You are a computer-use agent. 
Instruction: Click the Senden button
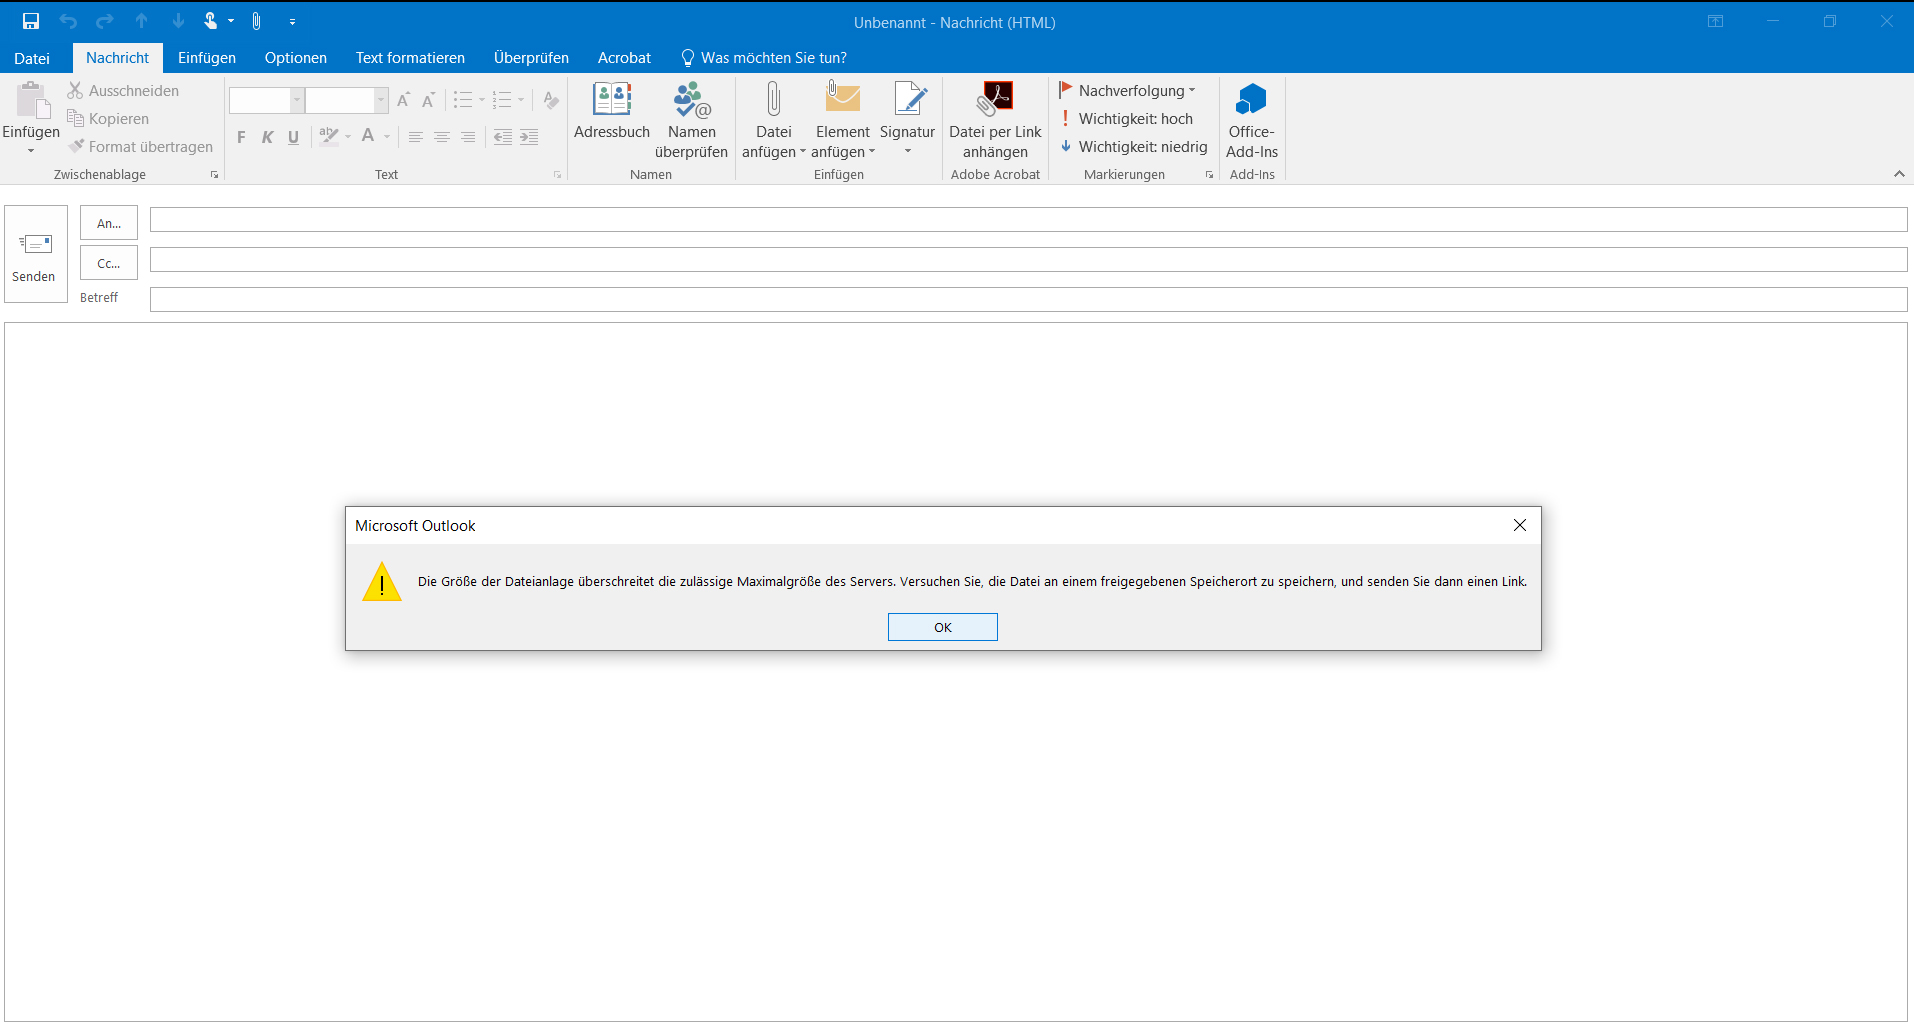click(x=35, y=254)
